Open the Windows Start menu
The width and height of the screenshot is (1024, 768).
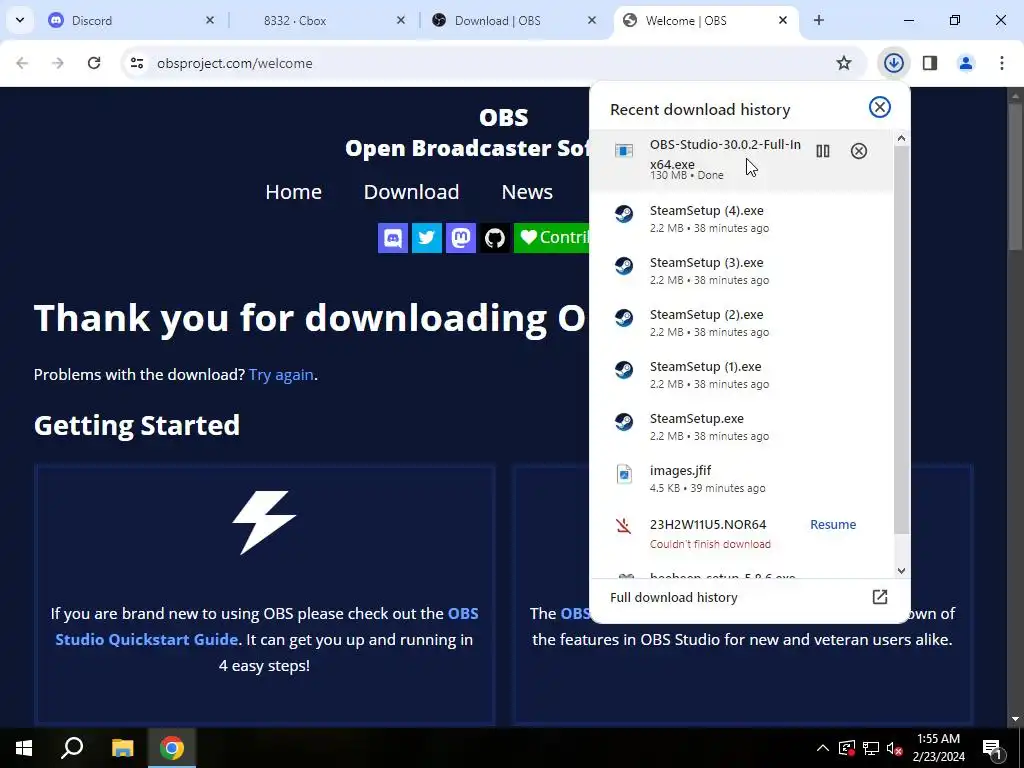point(24,748)
